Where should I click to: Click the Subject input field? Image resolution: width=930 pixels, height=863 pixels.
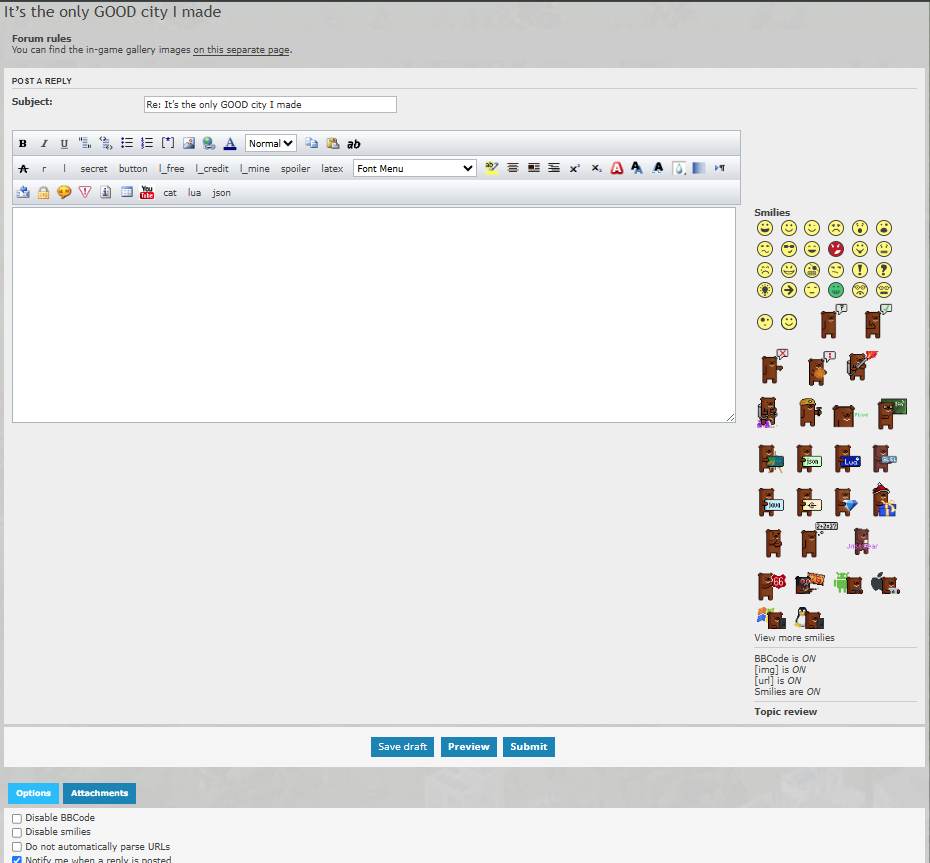click(270, 104)
